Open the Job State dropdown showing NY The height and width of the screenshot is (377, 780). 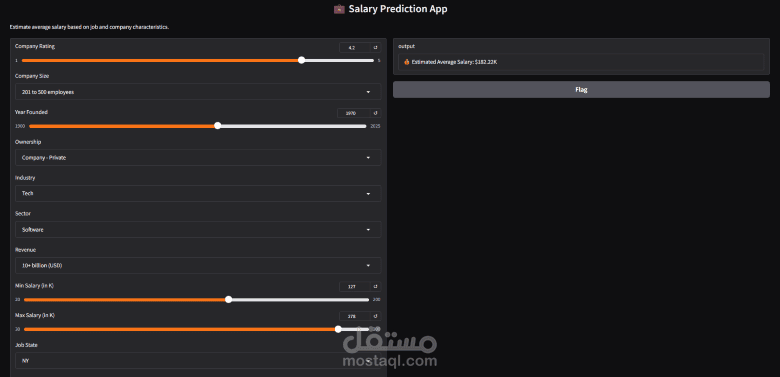(x=198, y=361)
